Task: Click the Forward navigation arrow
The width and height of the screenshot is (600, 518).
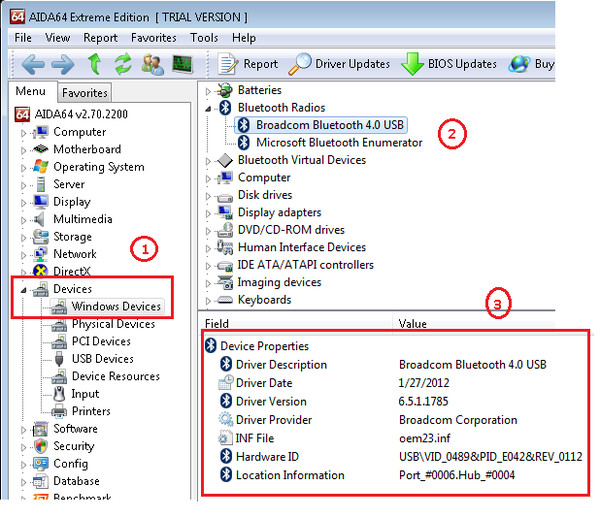Action: click(63, 64)
